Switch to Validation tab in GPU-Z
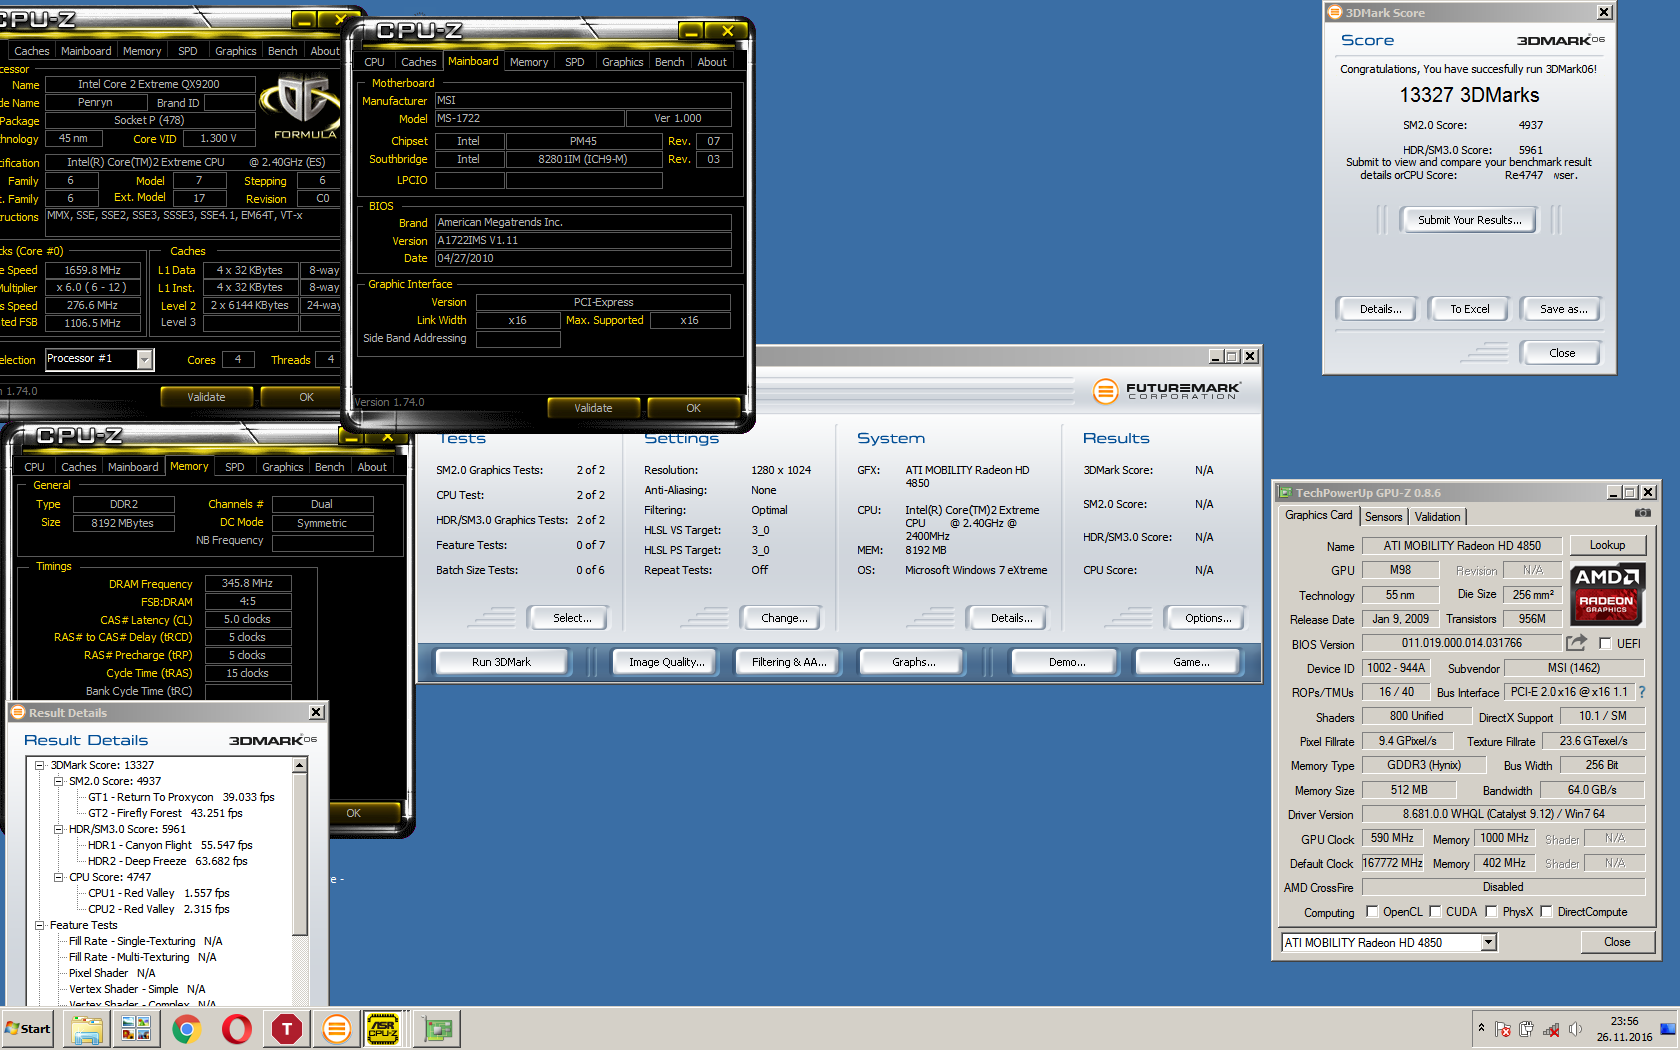The height and width of the screenshot is (1050, 1680). [x=1437, y=517]
